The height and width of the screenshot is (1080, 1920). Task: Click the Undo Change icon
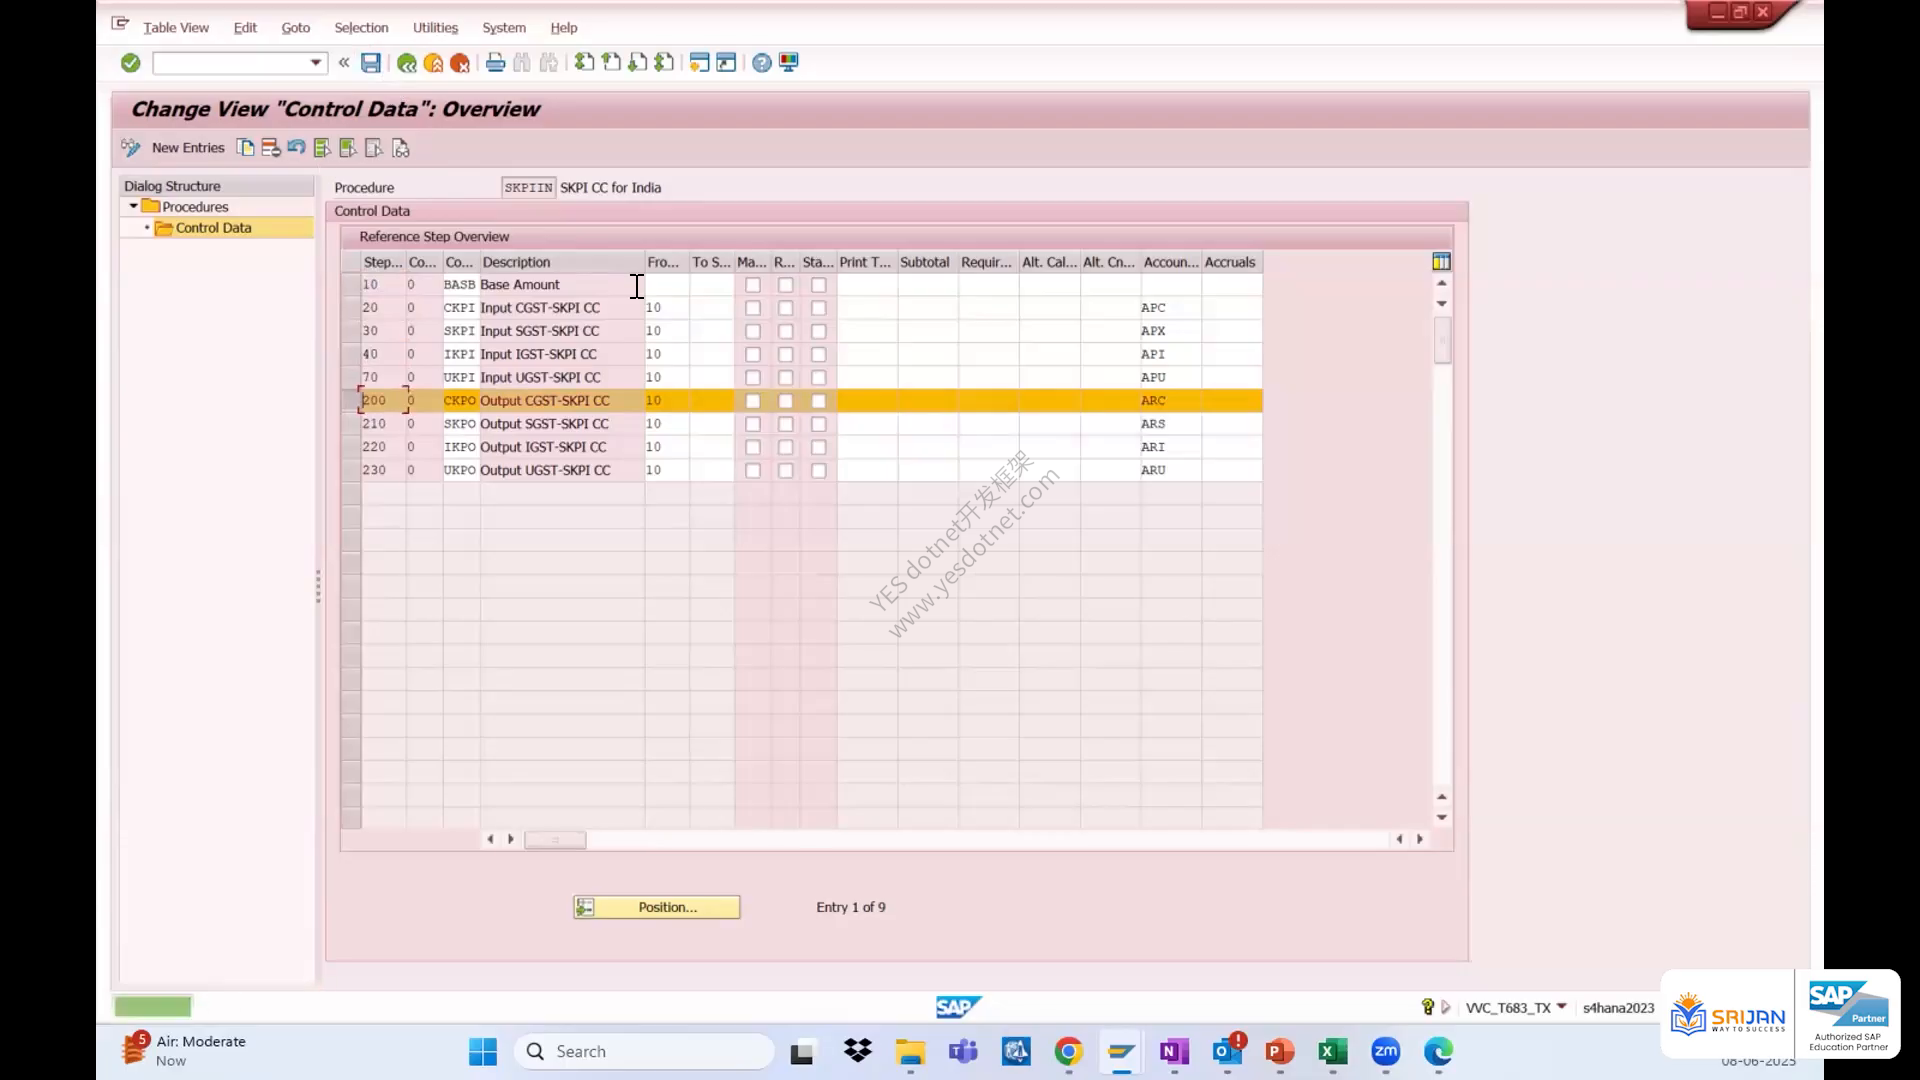click(x=296, y=148)
